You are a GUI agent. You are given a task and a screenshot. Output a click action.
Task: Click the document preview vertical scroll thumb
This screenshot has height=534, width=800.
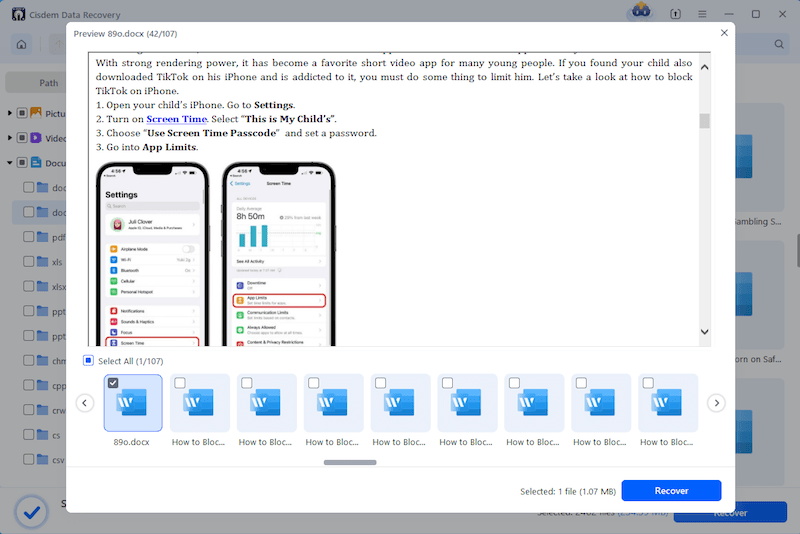point(705,121)
